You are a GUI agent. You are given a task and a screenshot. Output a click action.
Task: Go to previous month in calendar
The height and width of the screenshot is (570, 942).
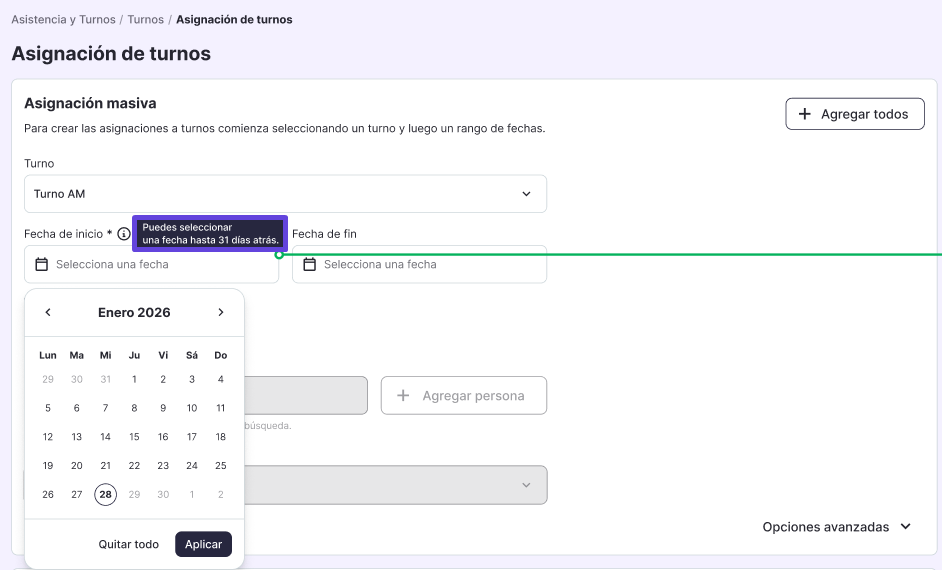coord(48,312)
